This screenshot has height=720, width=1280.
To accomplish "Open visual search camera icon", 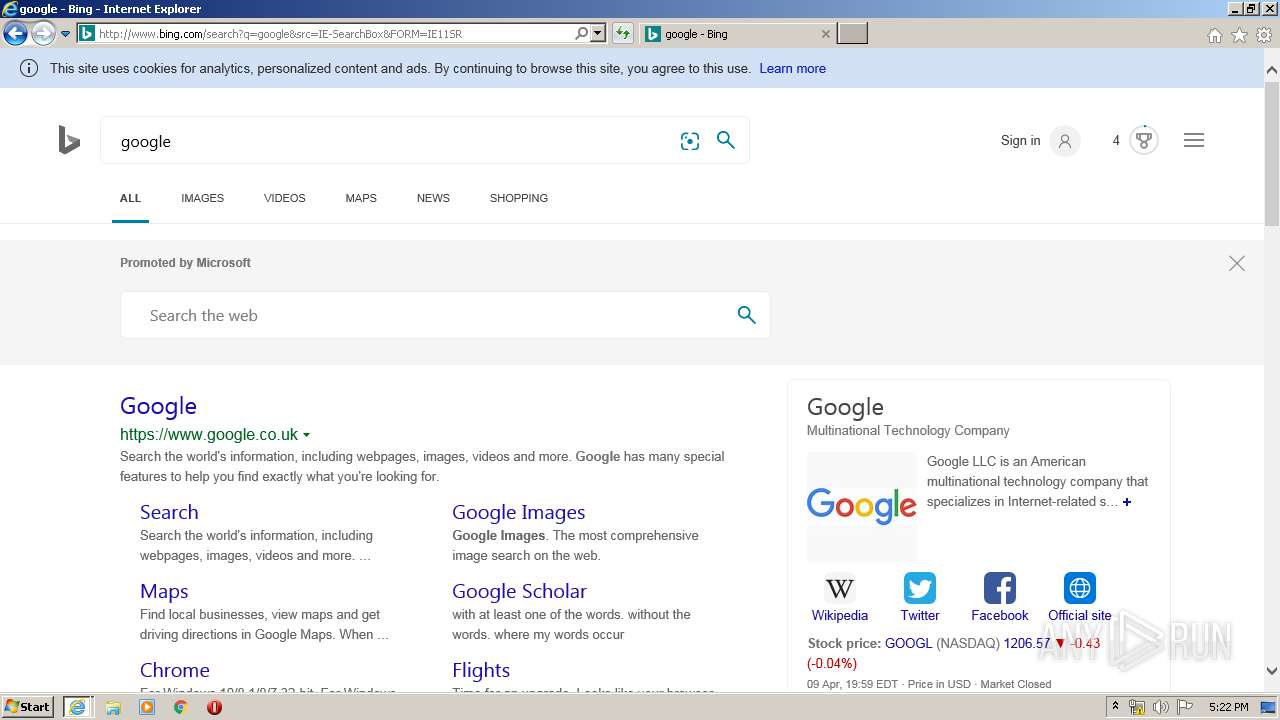I will pos(690,141).
